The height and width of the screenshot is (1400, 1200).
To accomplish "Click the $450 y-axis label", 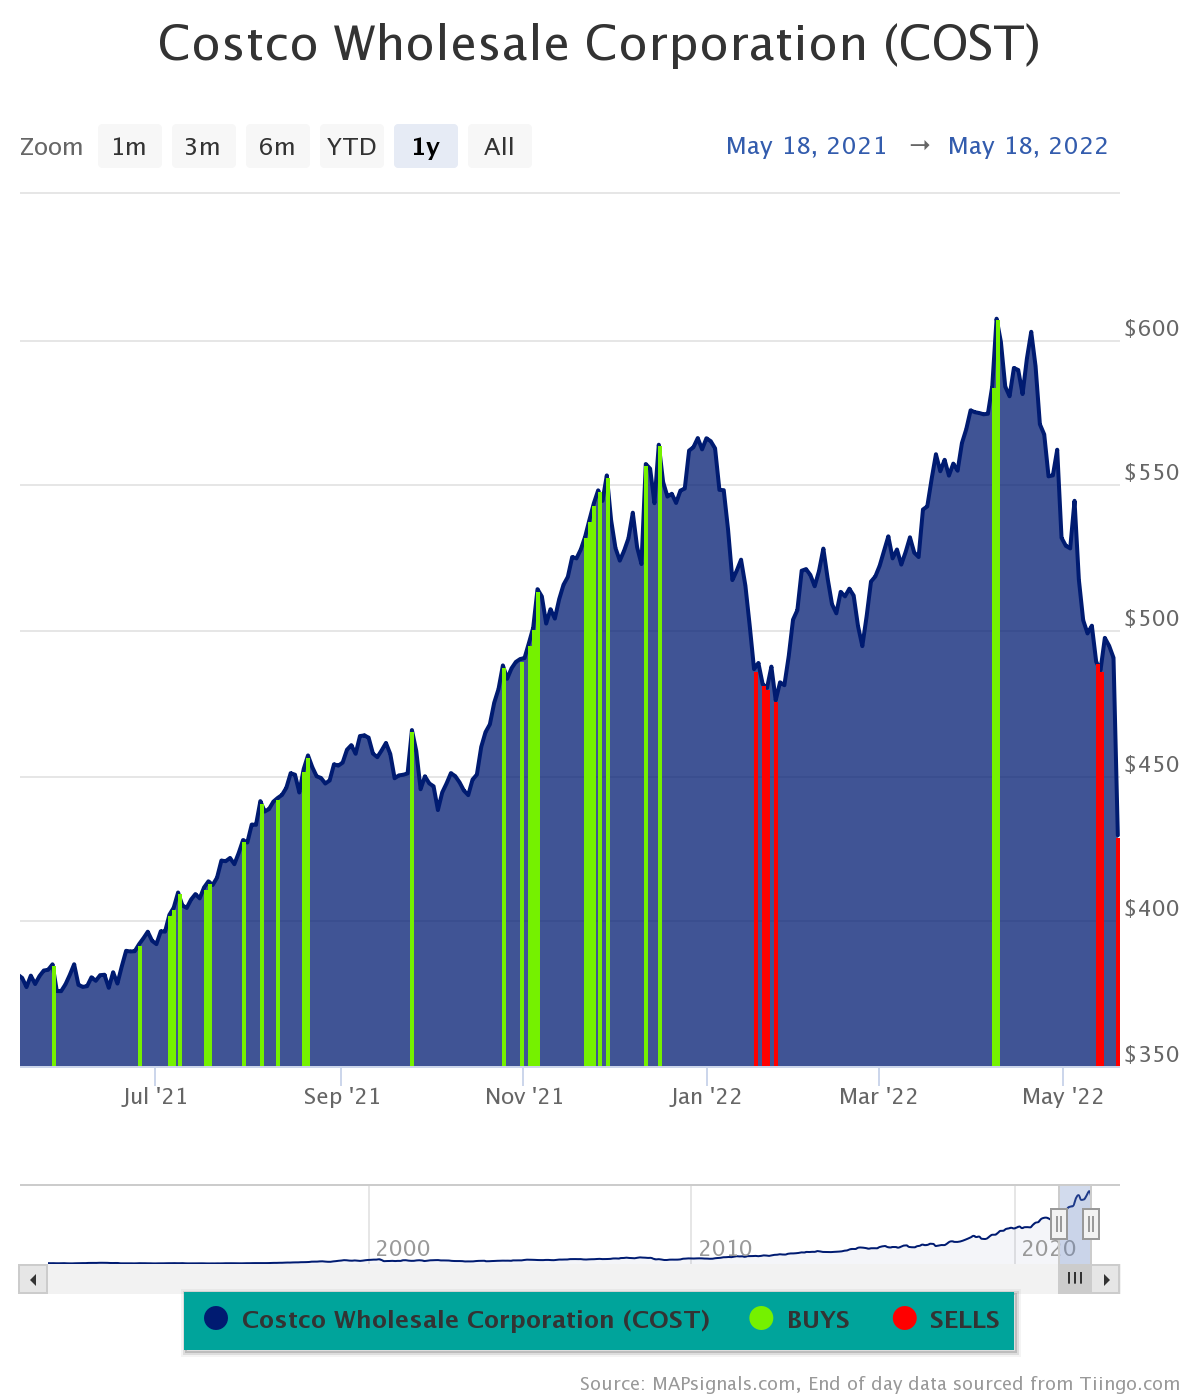I will (1152, 764).
